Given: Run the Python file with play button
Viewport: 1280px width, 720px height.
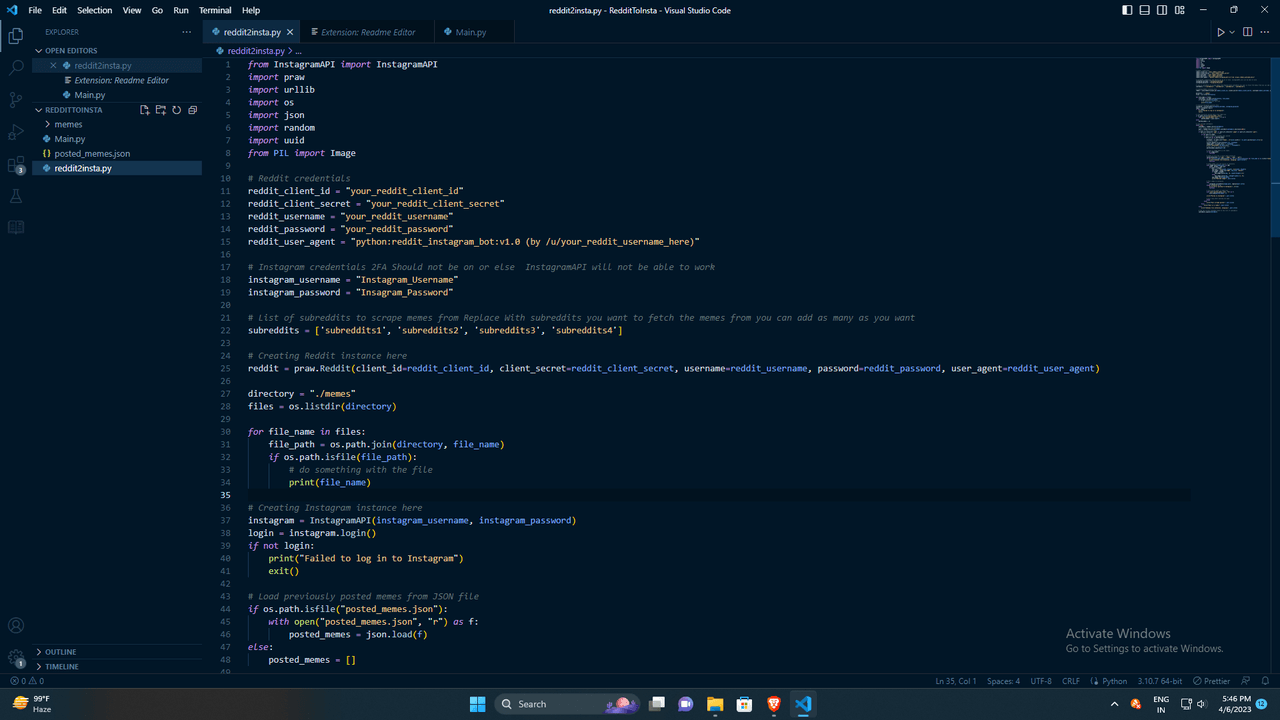Looking at the screenshot, I should click(1220, 32).
